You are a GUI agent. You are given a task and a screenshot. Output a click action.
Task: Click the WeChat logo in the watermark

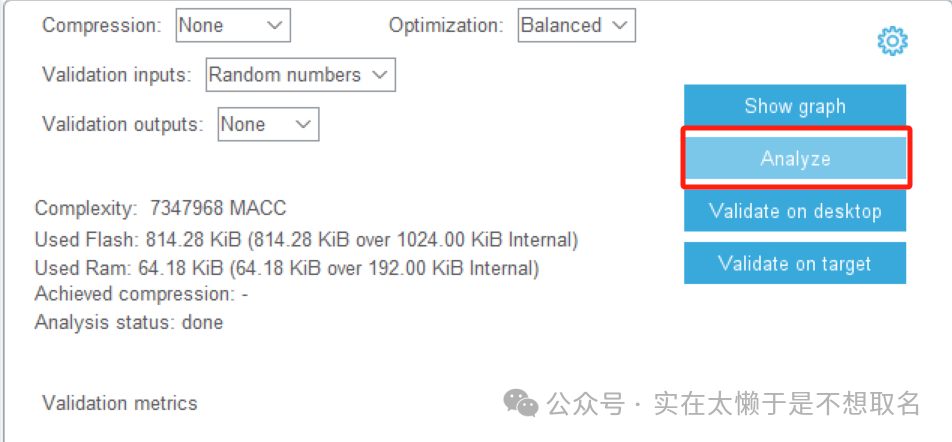coord(520,403)
